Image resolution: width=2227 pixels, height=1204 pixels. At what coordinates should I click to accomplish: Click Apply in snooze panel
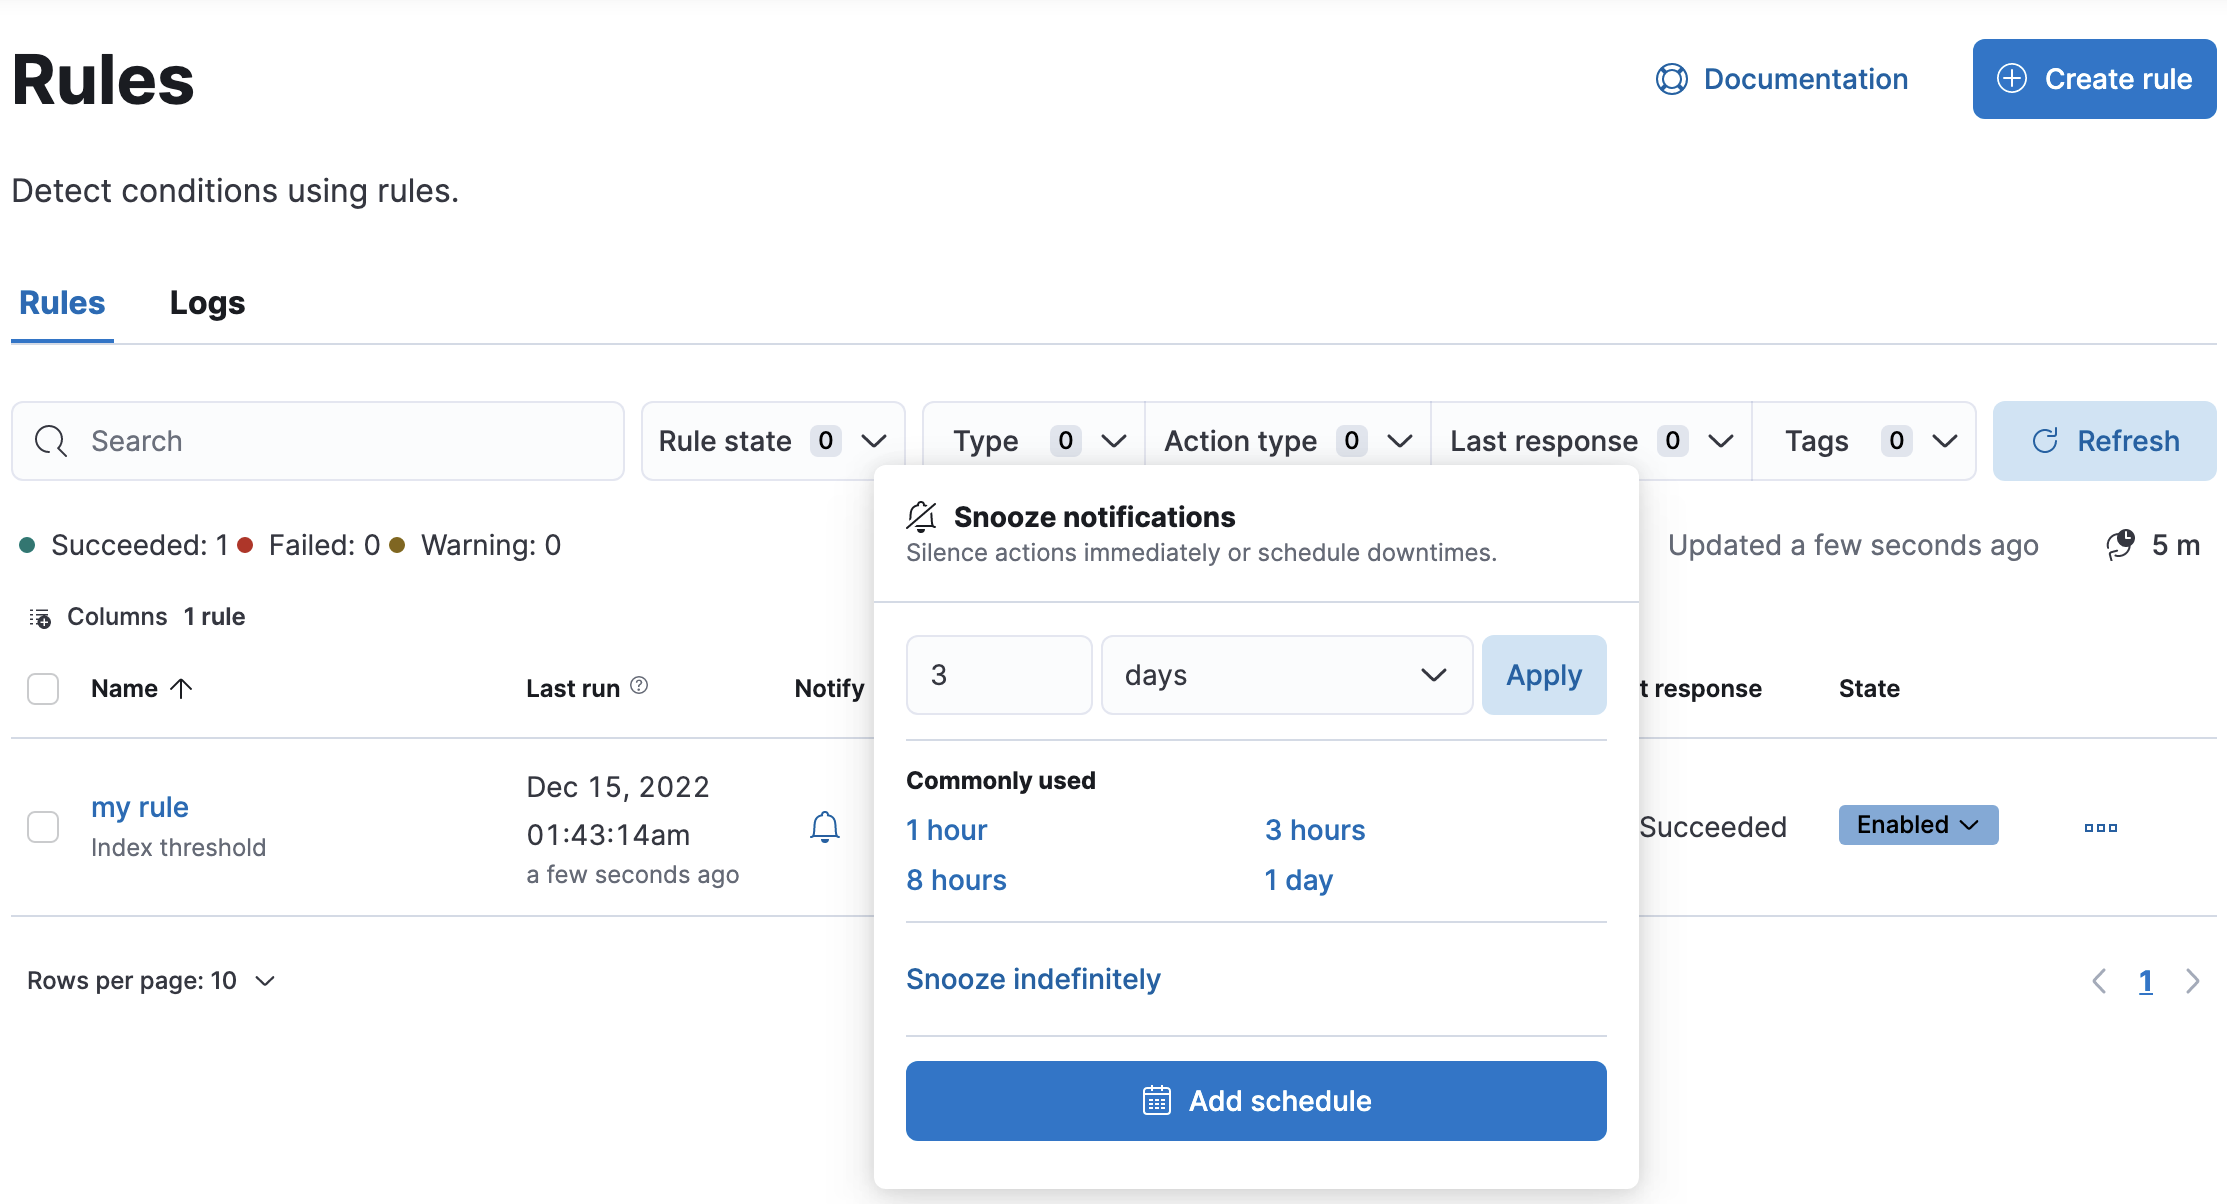[x=1544, y=675]
